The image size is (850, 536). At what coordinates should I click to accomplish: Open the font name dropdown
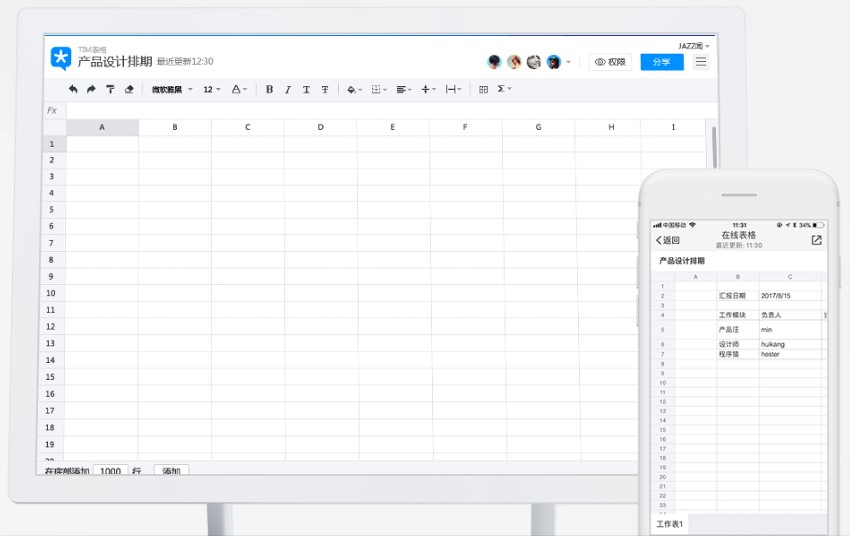tap(171, 89)
